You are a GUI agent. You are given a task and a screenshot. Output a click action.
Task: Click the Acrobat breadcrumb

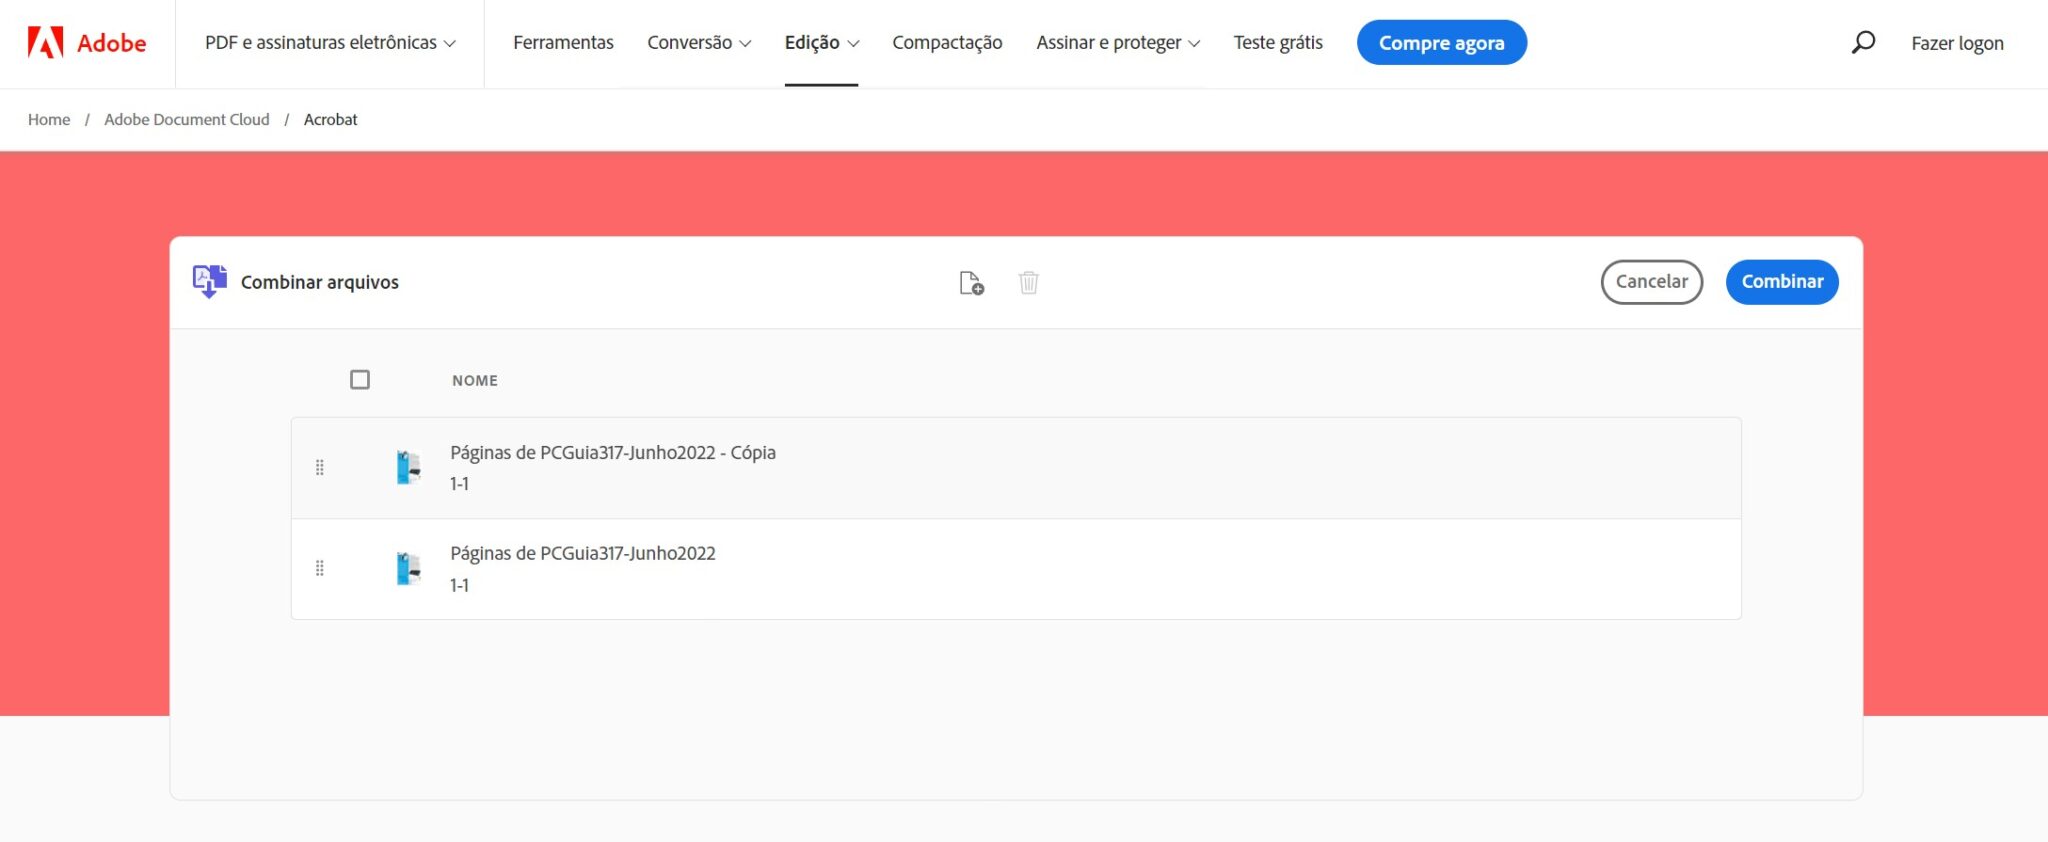tap(330, 120)
